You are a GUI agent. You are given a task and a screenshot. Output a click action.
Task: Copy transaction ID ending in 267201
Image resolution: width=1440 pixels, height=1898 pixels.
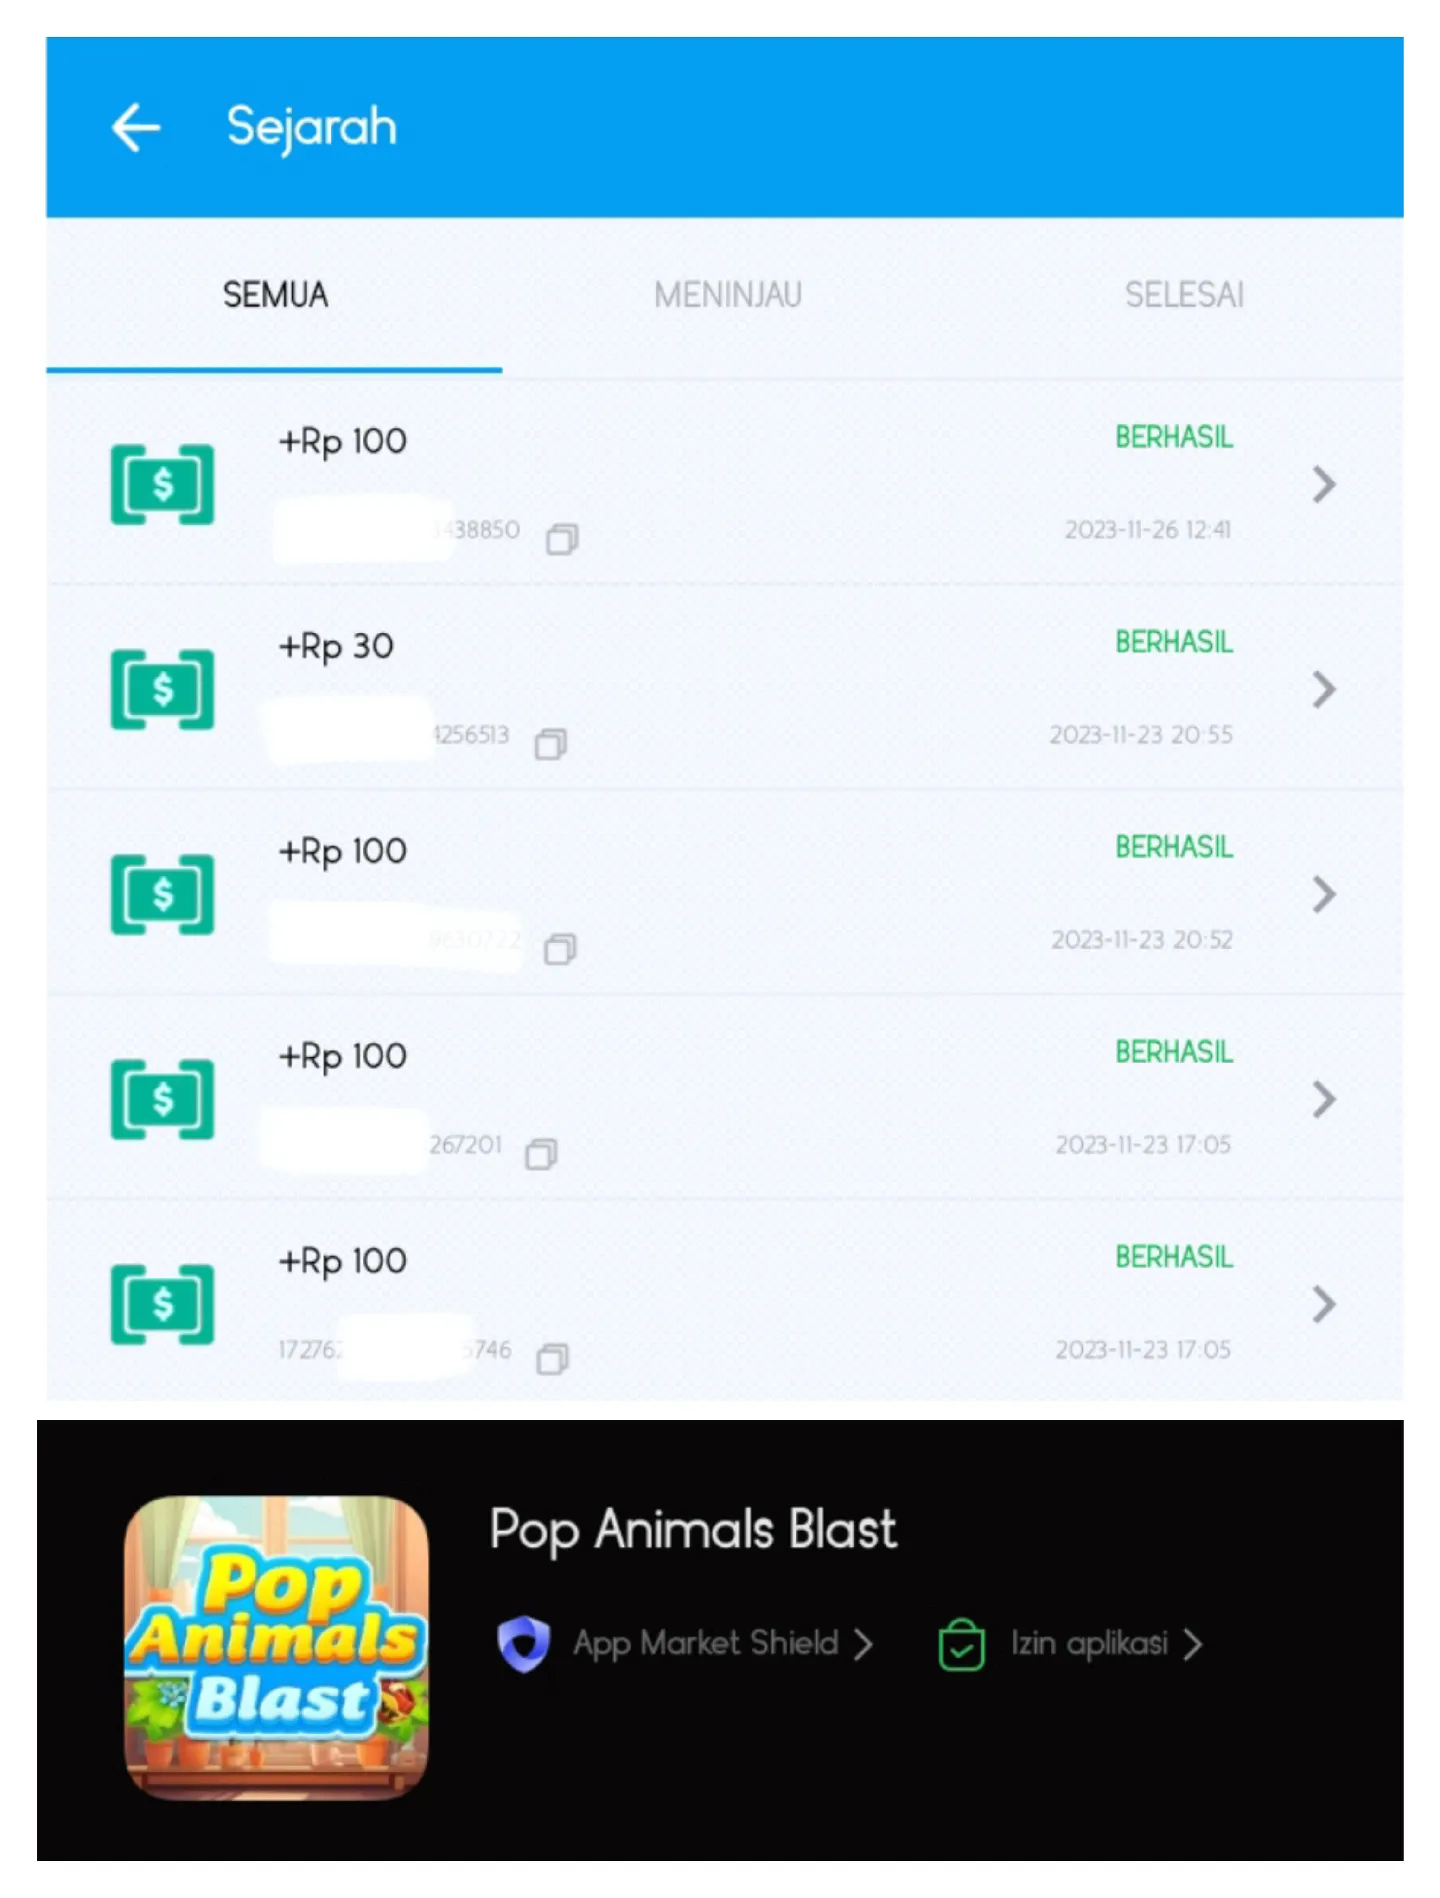click(x=541, y=1154)
